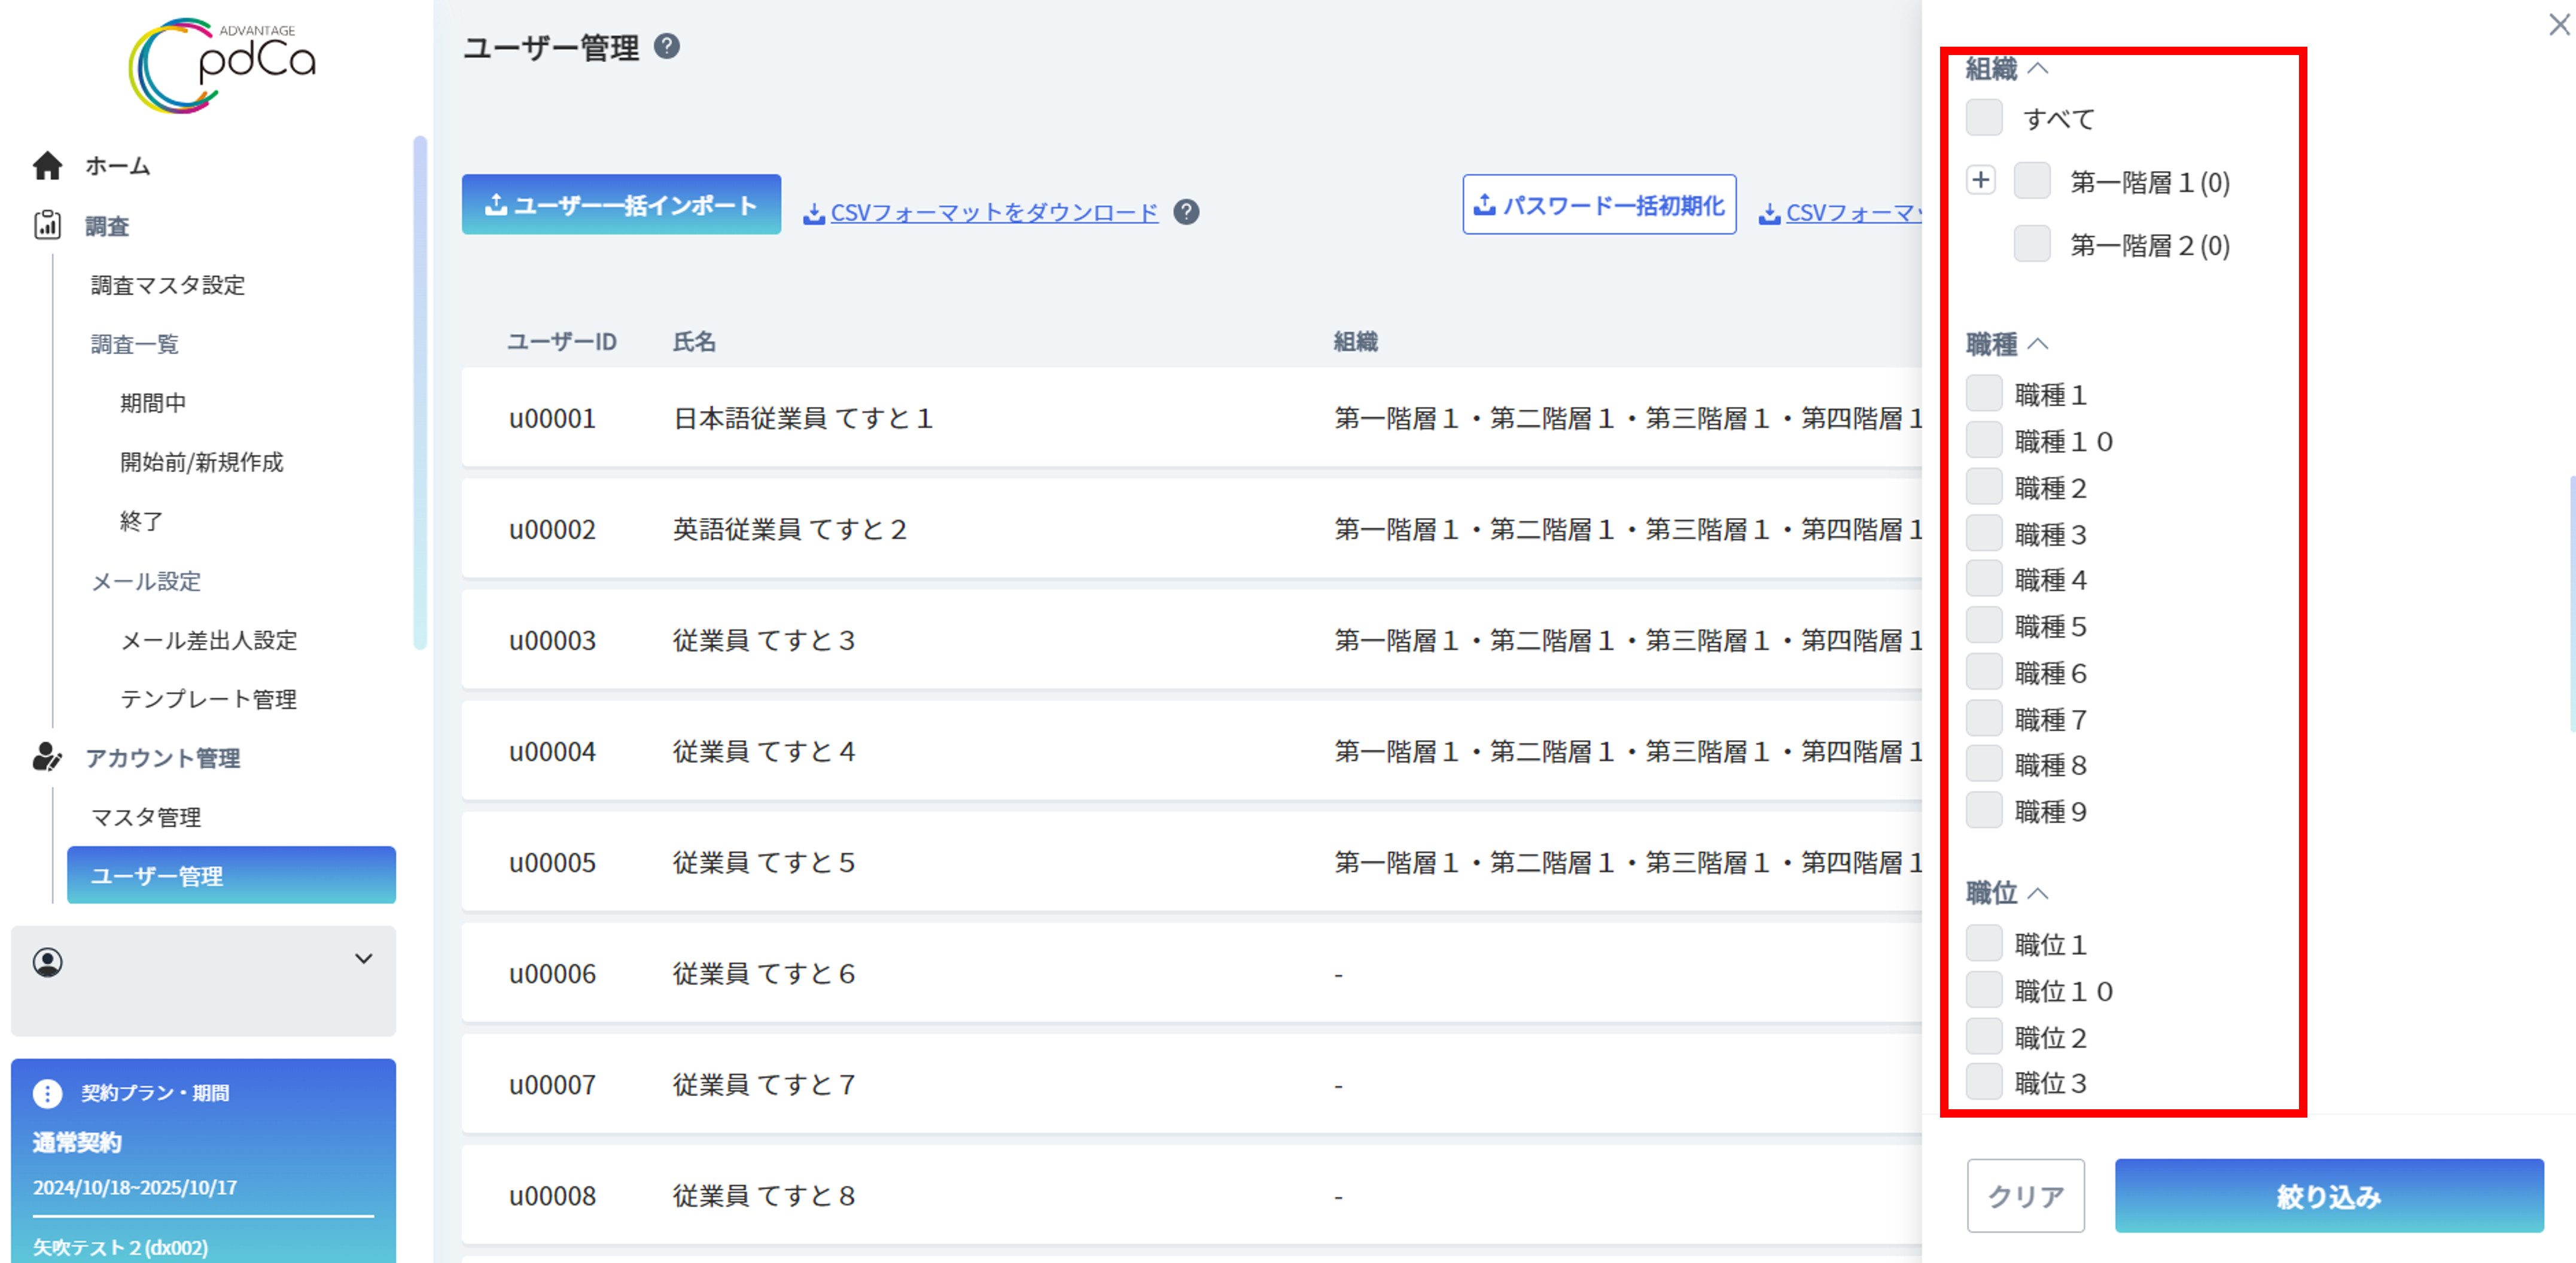Click パスワード一括初期化 button
The width and height of the screenshot is (2576, 1263).
[x=1599, y=205]
